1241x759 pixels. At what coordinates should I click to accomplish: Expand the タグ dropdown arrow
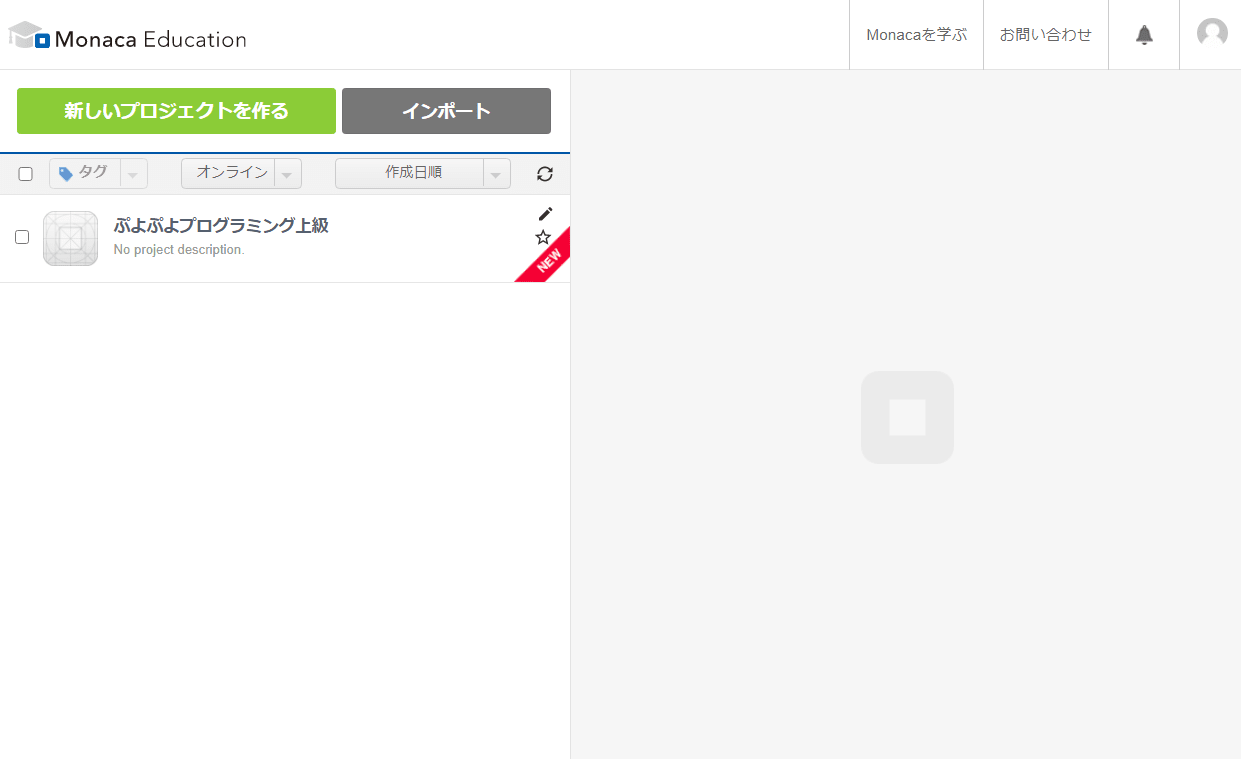pyautogui.click(x=133, y=174)
